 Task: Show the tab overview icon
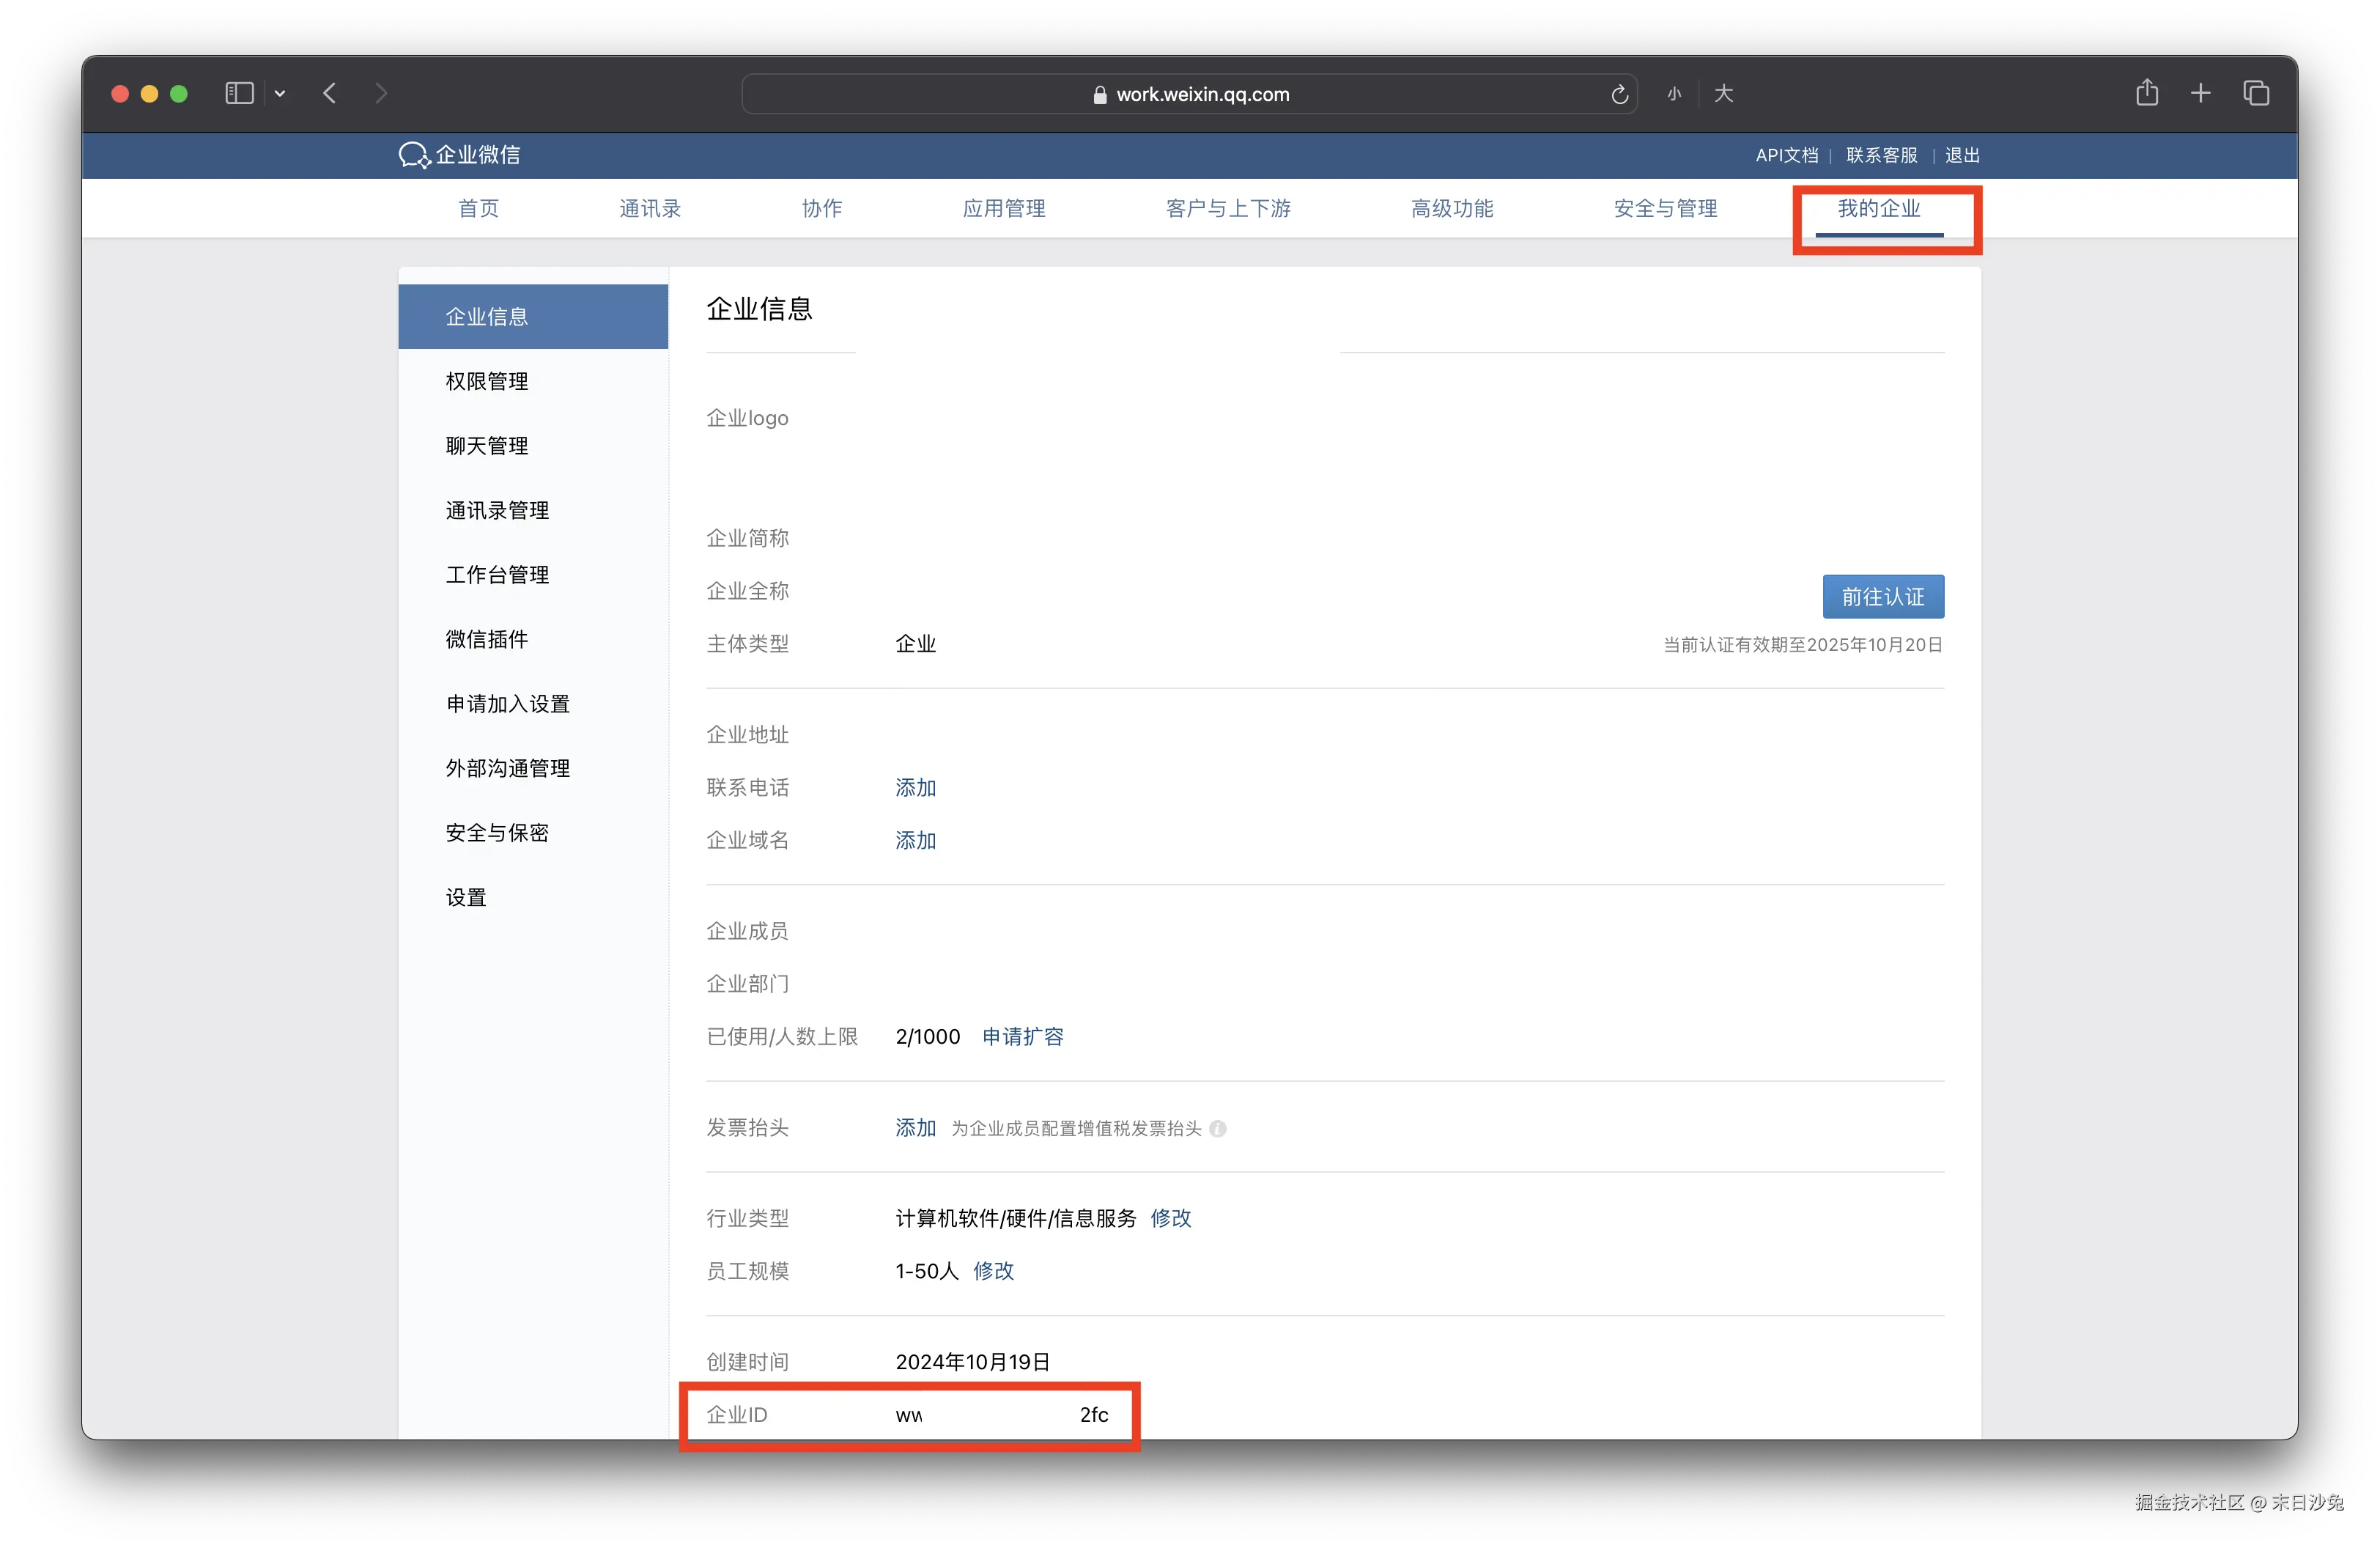[x=2256, y=93]
